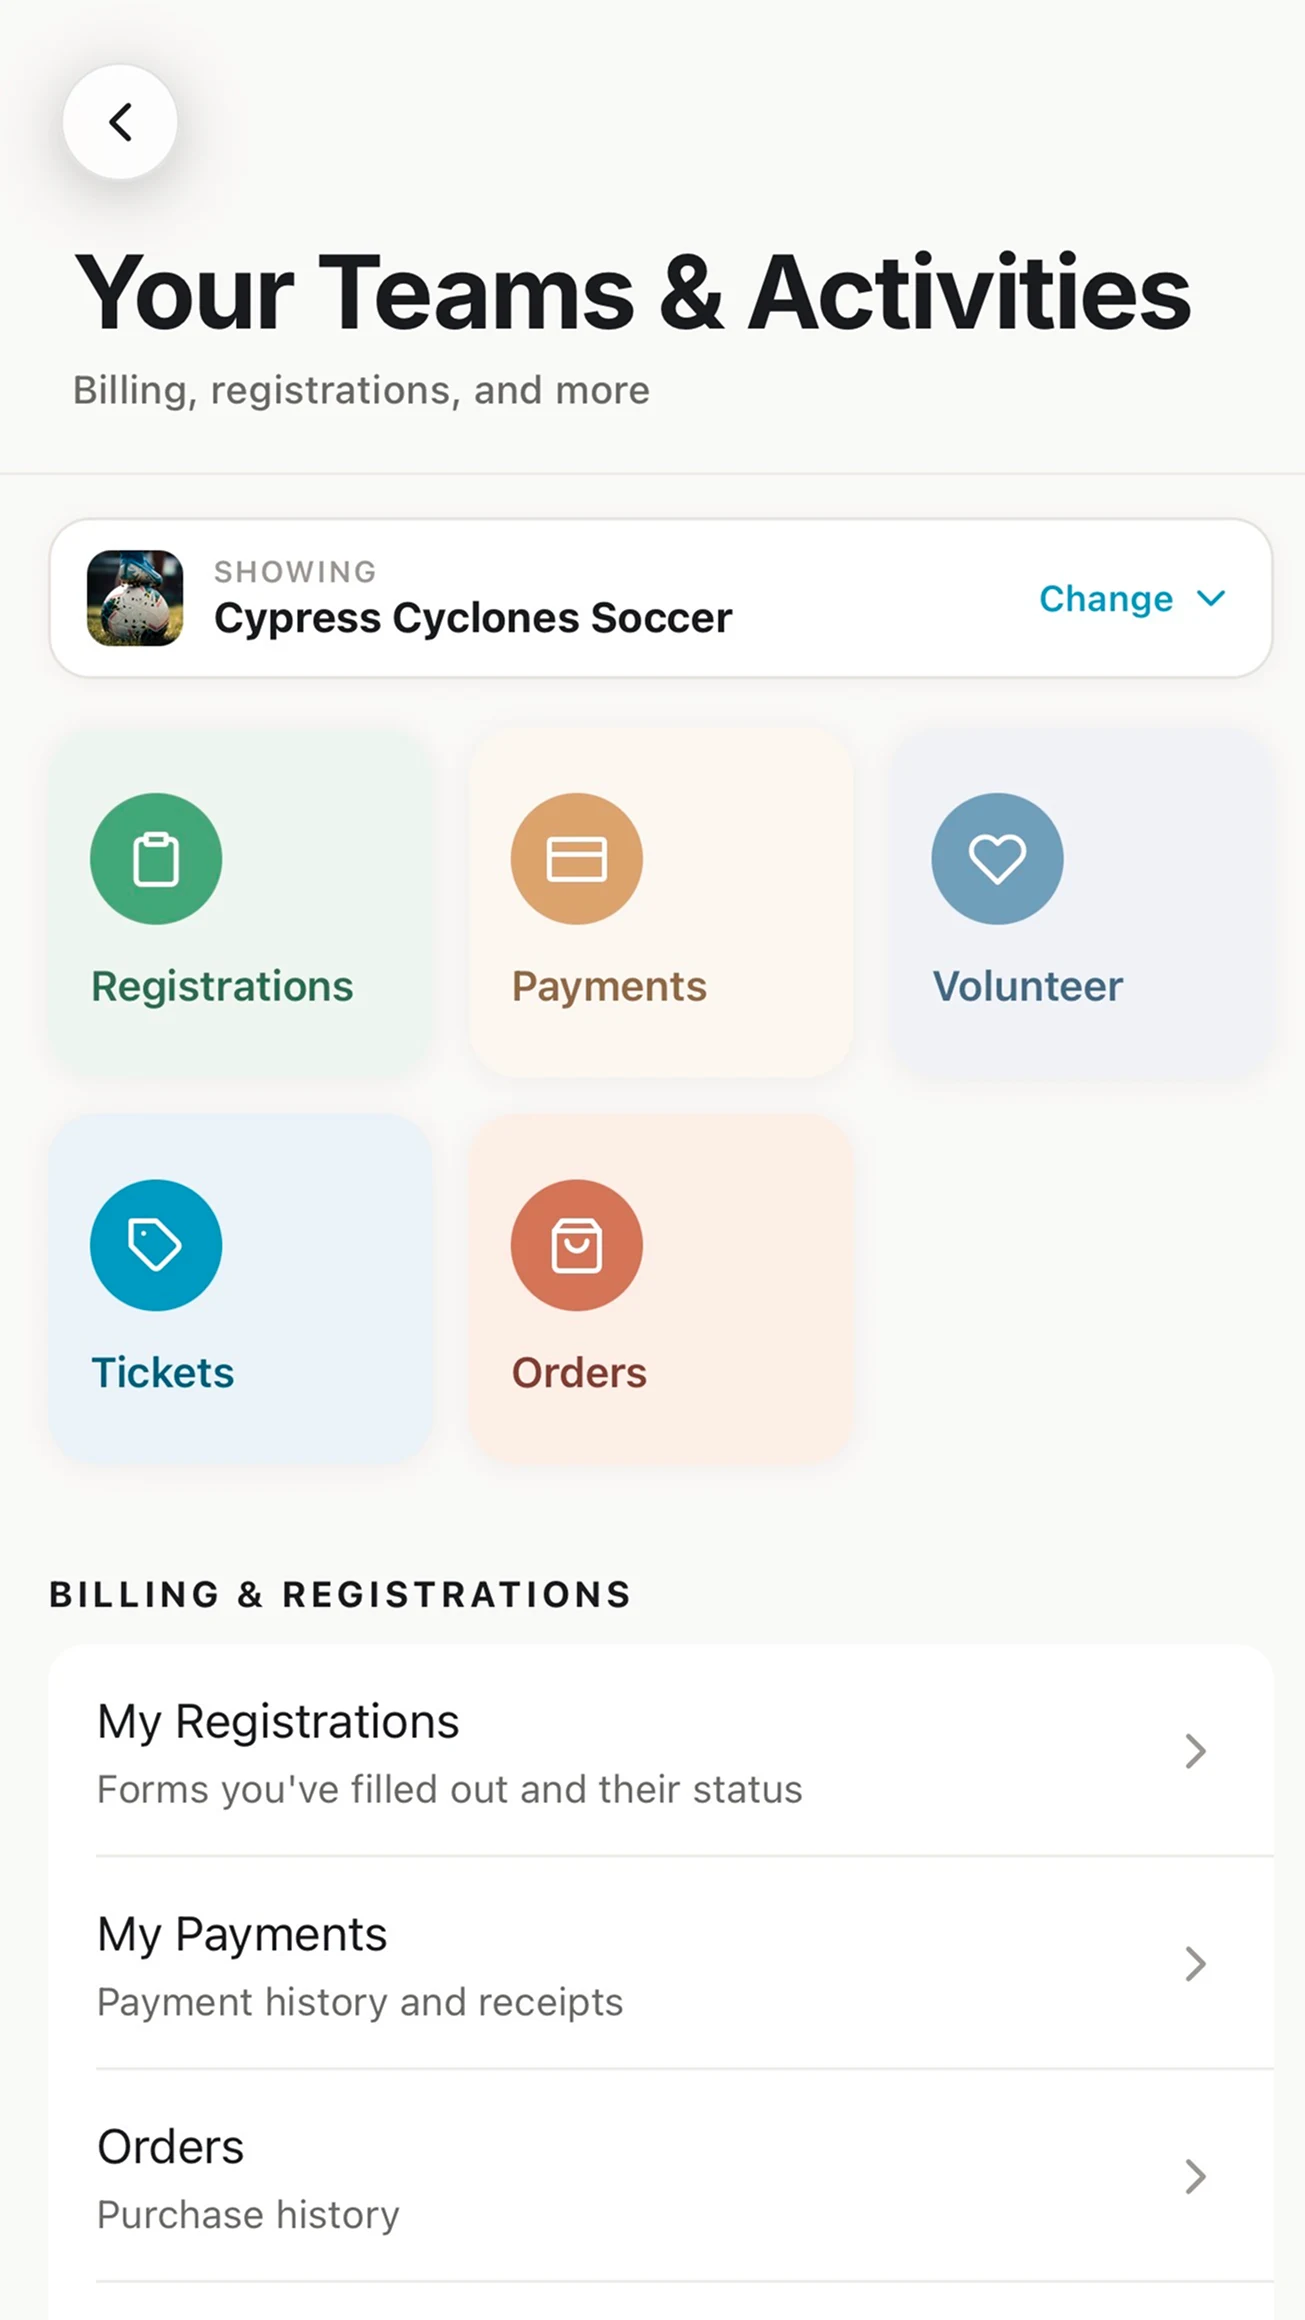This screenshot has height=2320, width=1305.
Task: Open the orange Payments card icon
Action: (577, 859)
